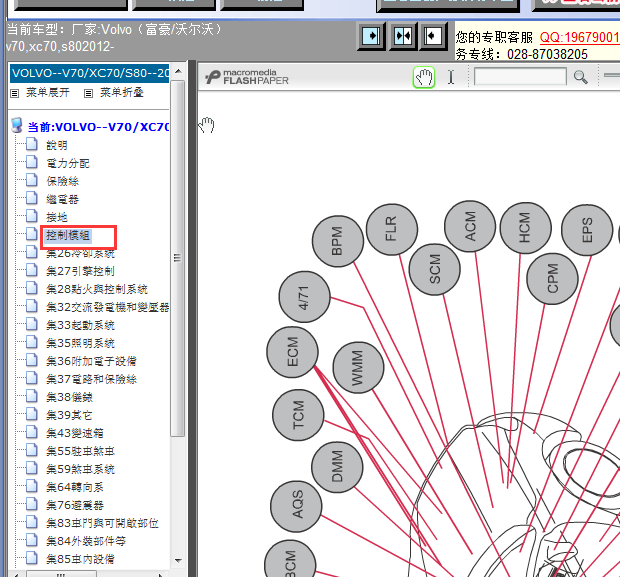Click the SCM module node in diagram
The height and width of the screenshot is (577, 620).
[x=435, y=269]
